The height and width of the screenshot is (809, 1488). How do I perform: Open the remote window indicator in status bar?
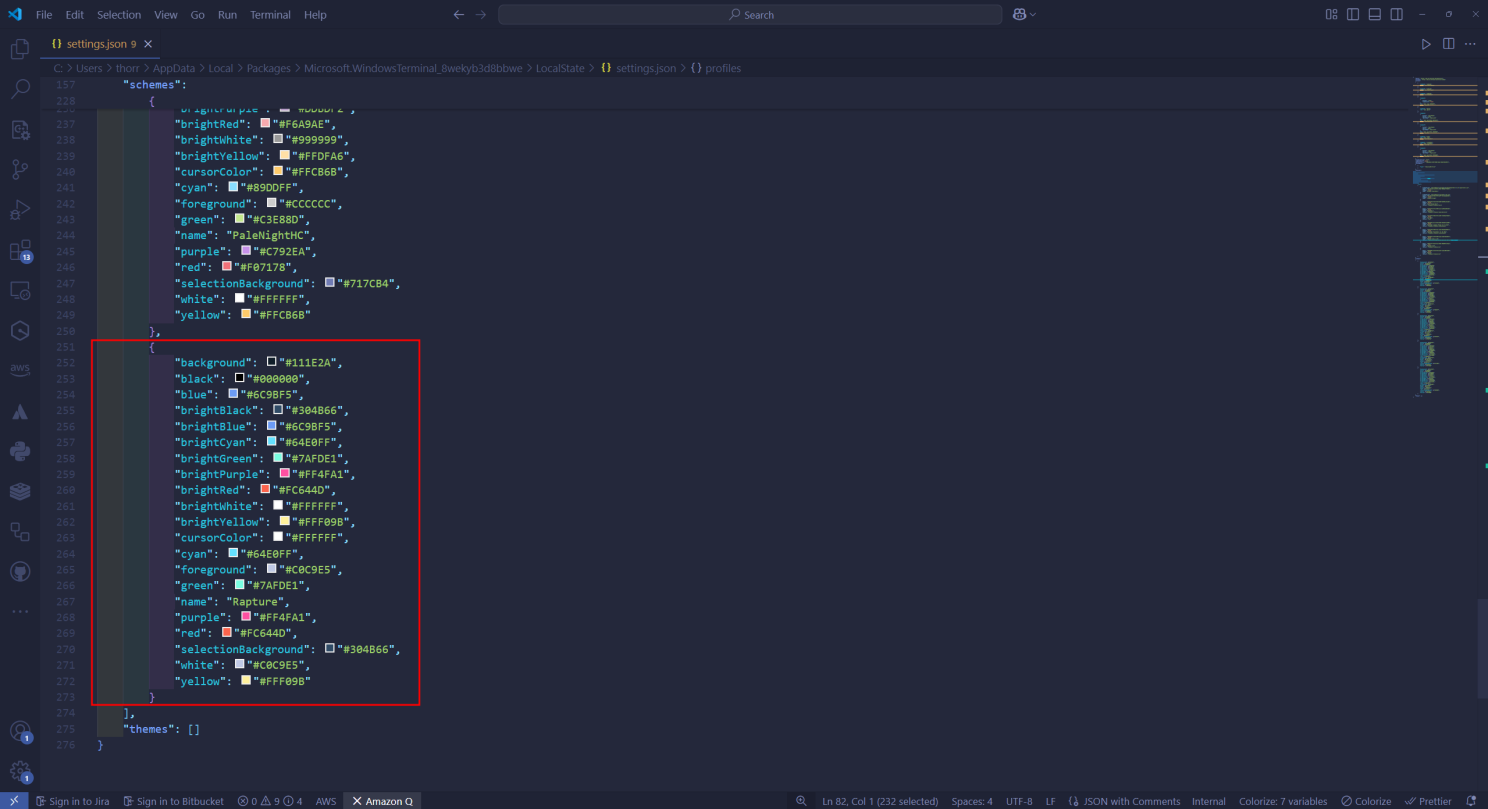[x=13, y=801]
